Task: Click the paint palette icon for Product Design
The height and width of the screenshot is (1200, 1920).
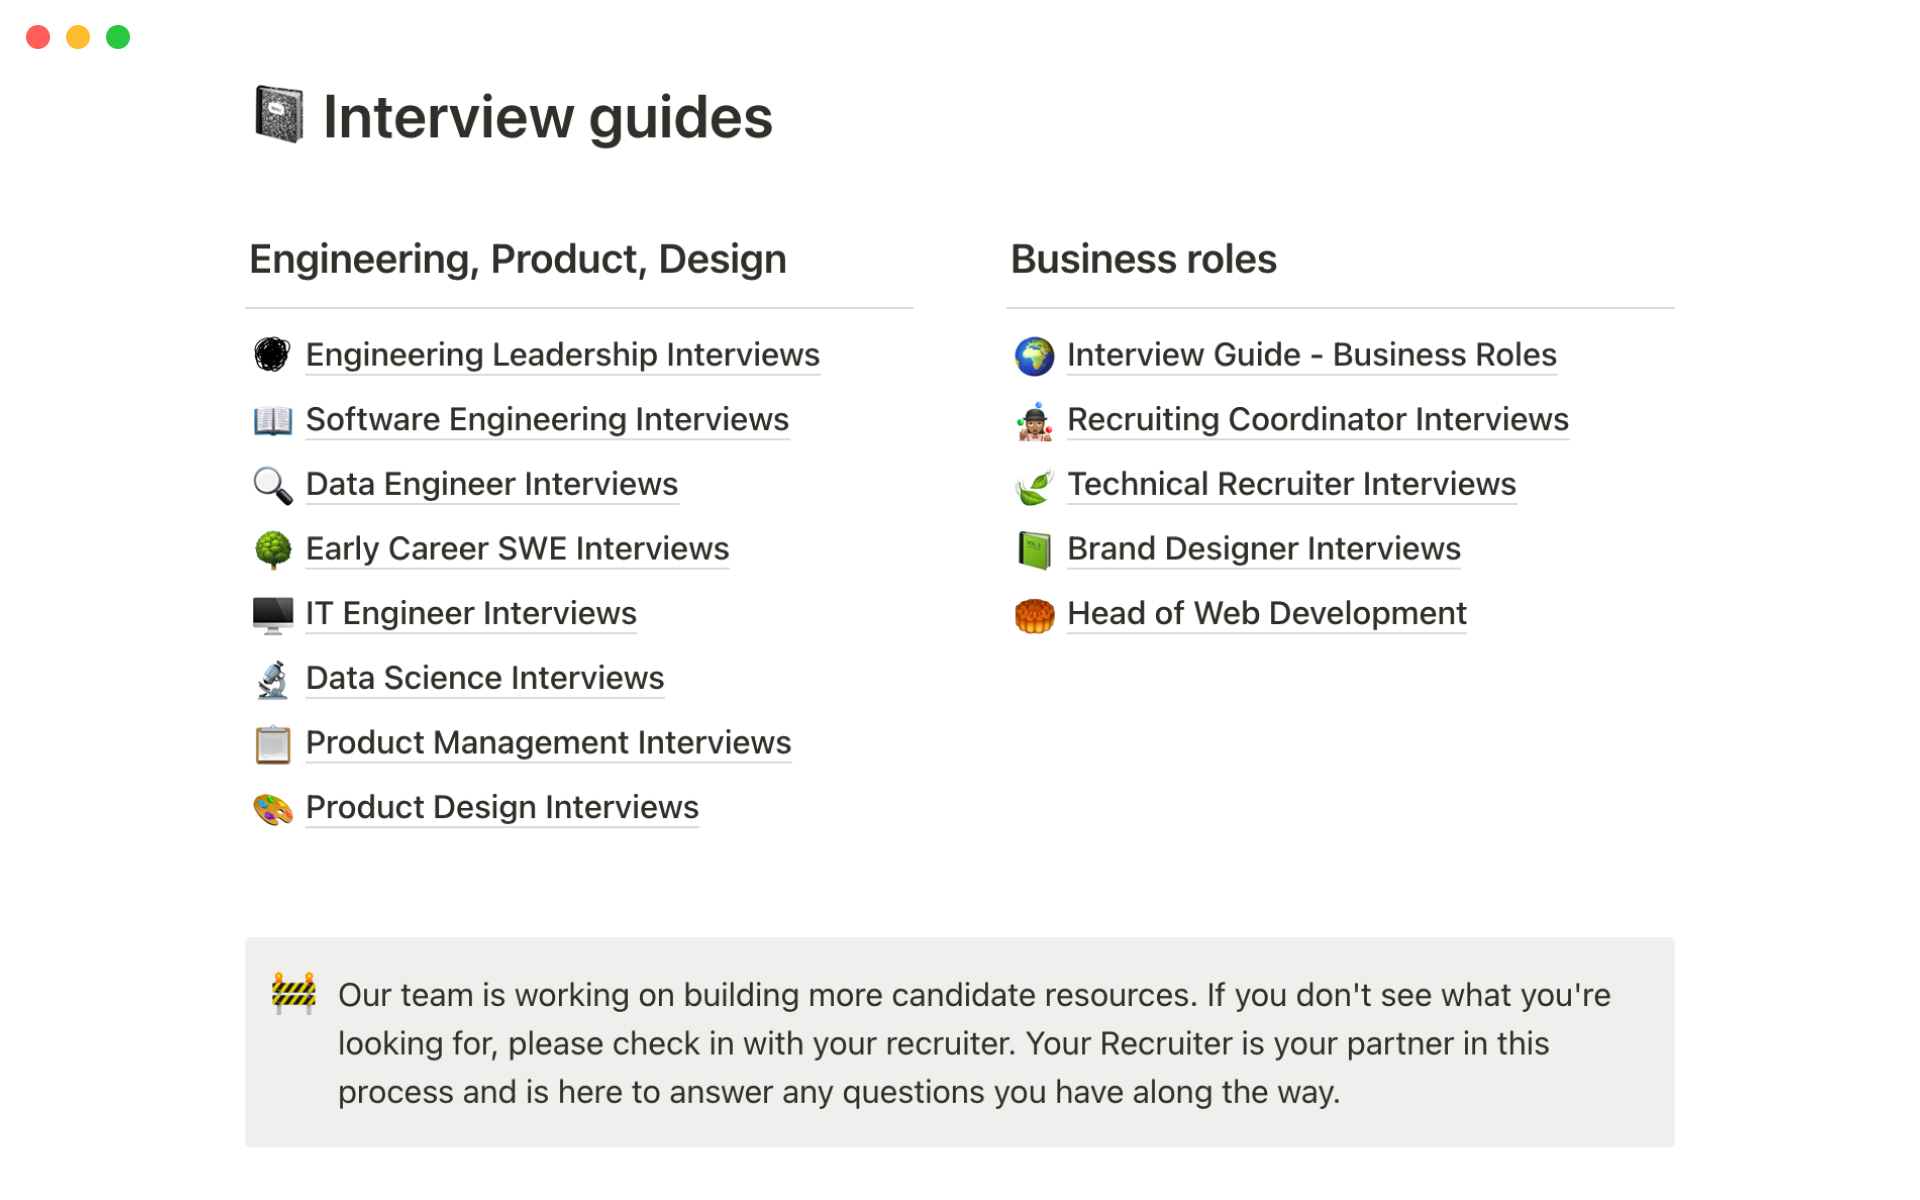Action: pyautogui.click(x=272, y=808)
